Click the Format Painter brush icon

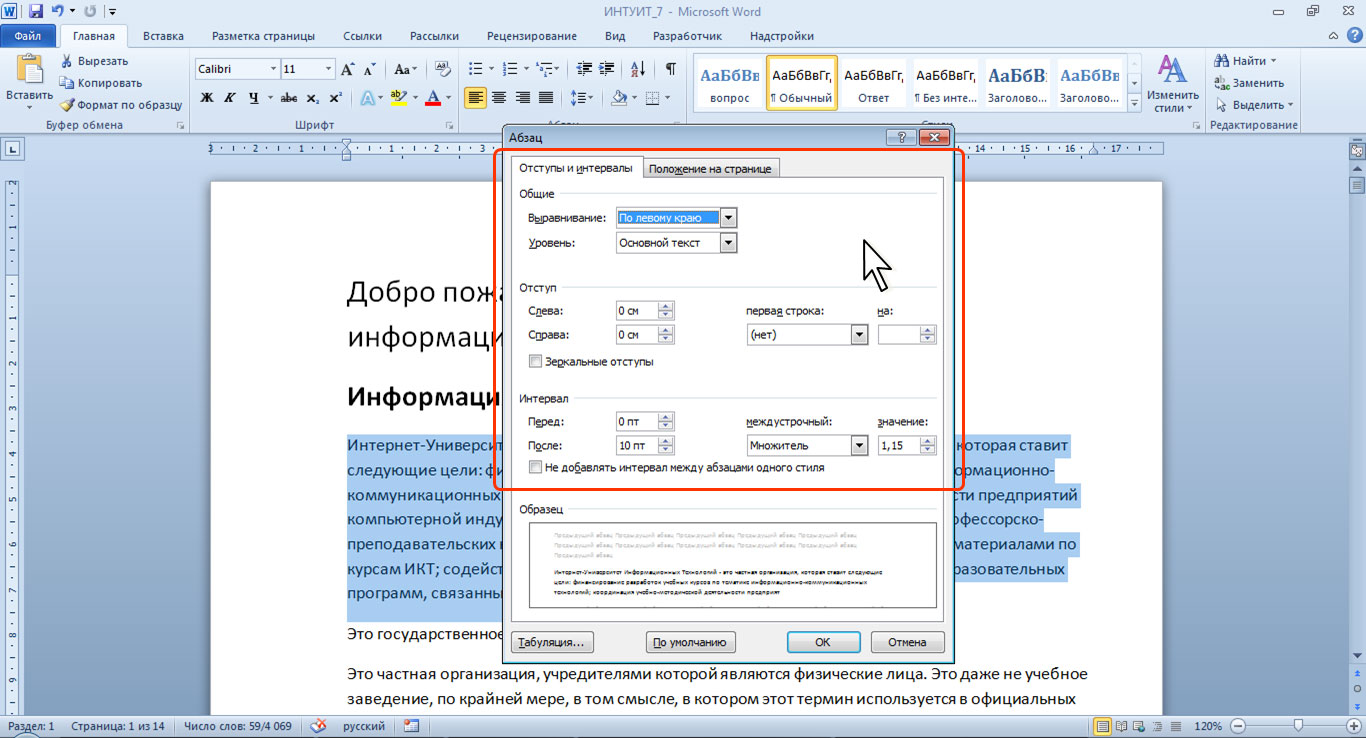coord(67,105)
